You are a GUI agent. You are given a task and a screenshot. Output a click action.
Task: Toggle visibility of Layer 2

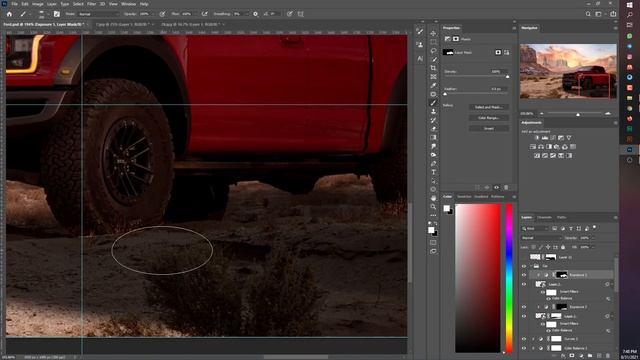tap(524, 284)
